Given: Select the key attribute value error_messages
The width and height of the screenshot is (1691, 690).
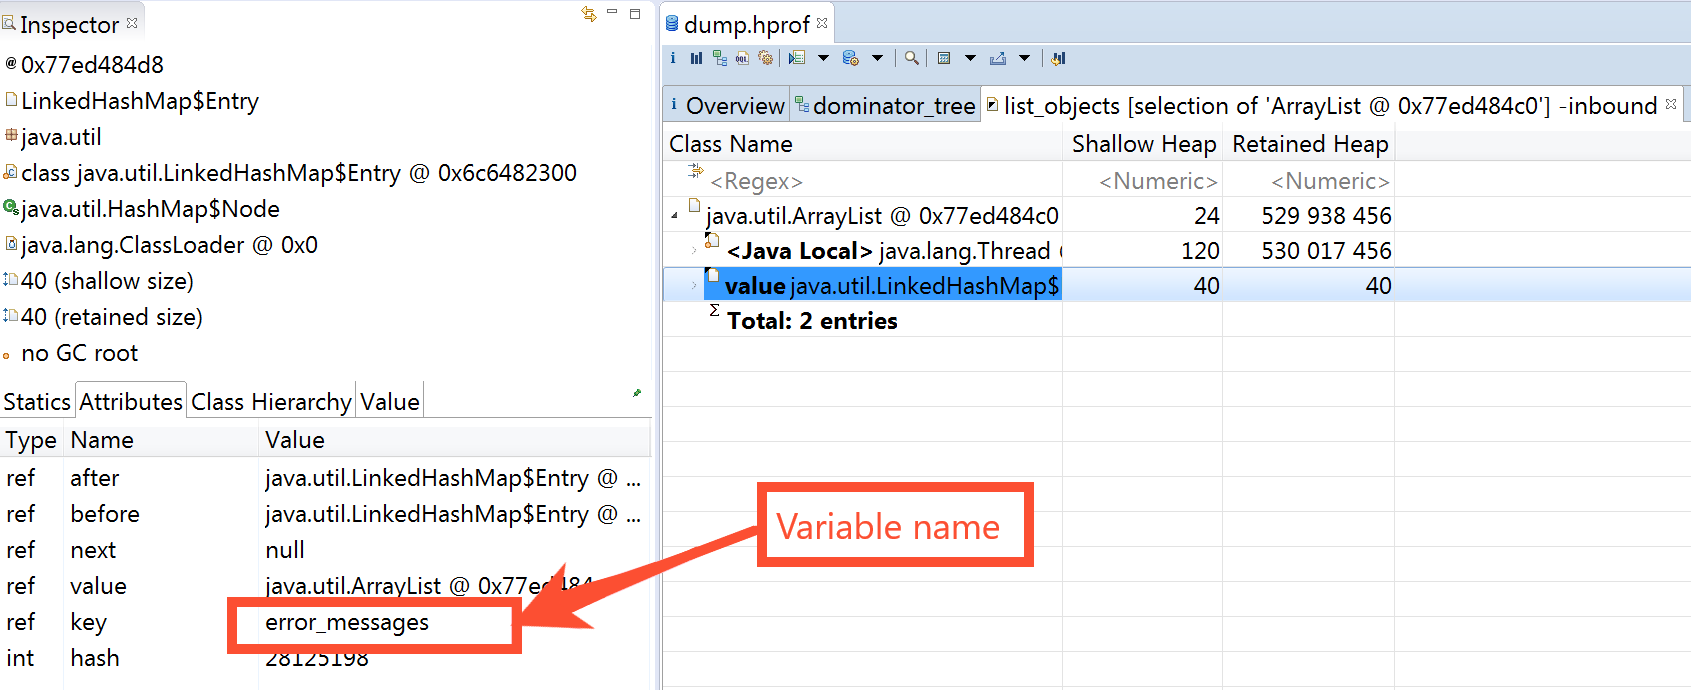Looking at the screenshot, I should click(x=347, y=622).
